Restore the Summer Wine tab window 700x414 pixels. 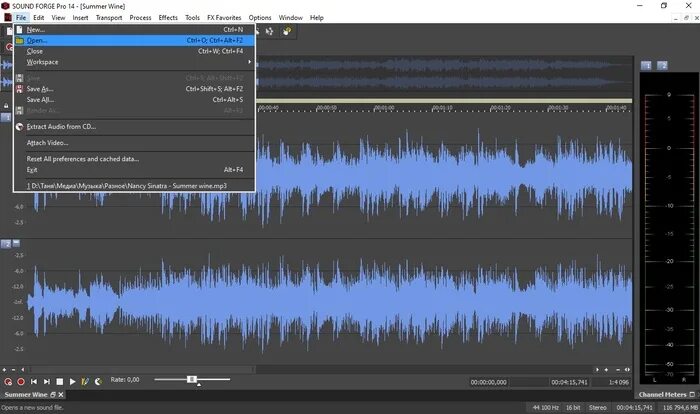click(53, 395)
